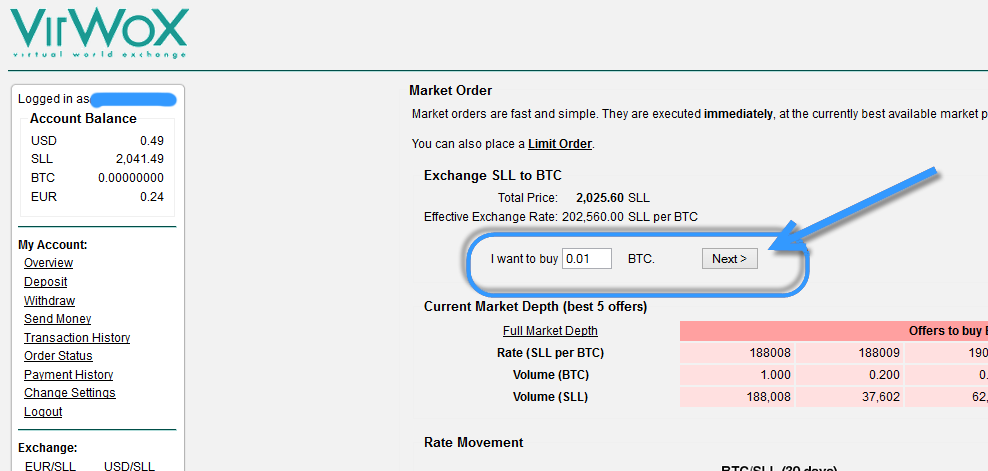988x471 pixels.
Task: Click the Rate Movement heading
Action: [474, 443]
